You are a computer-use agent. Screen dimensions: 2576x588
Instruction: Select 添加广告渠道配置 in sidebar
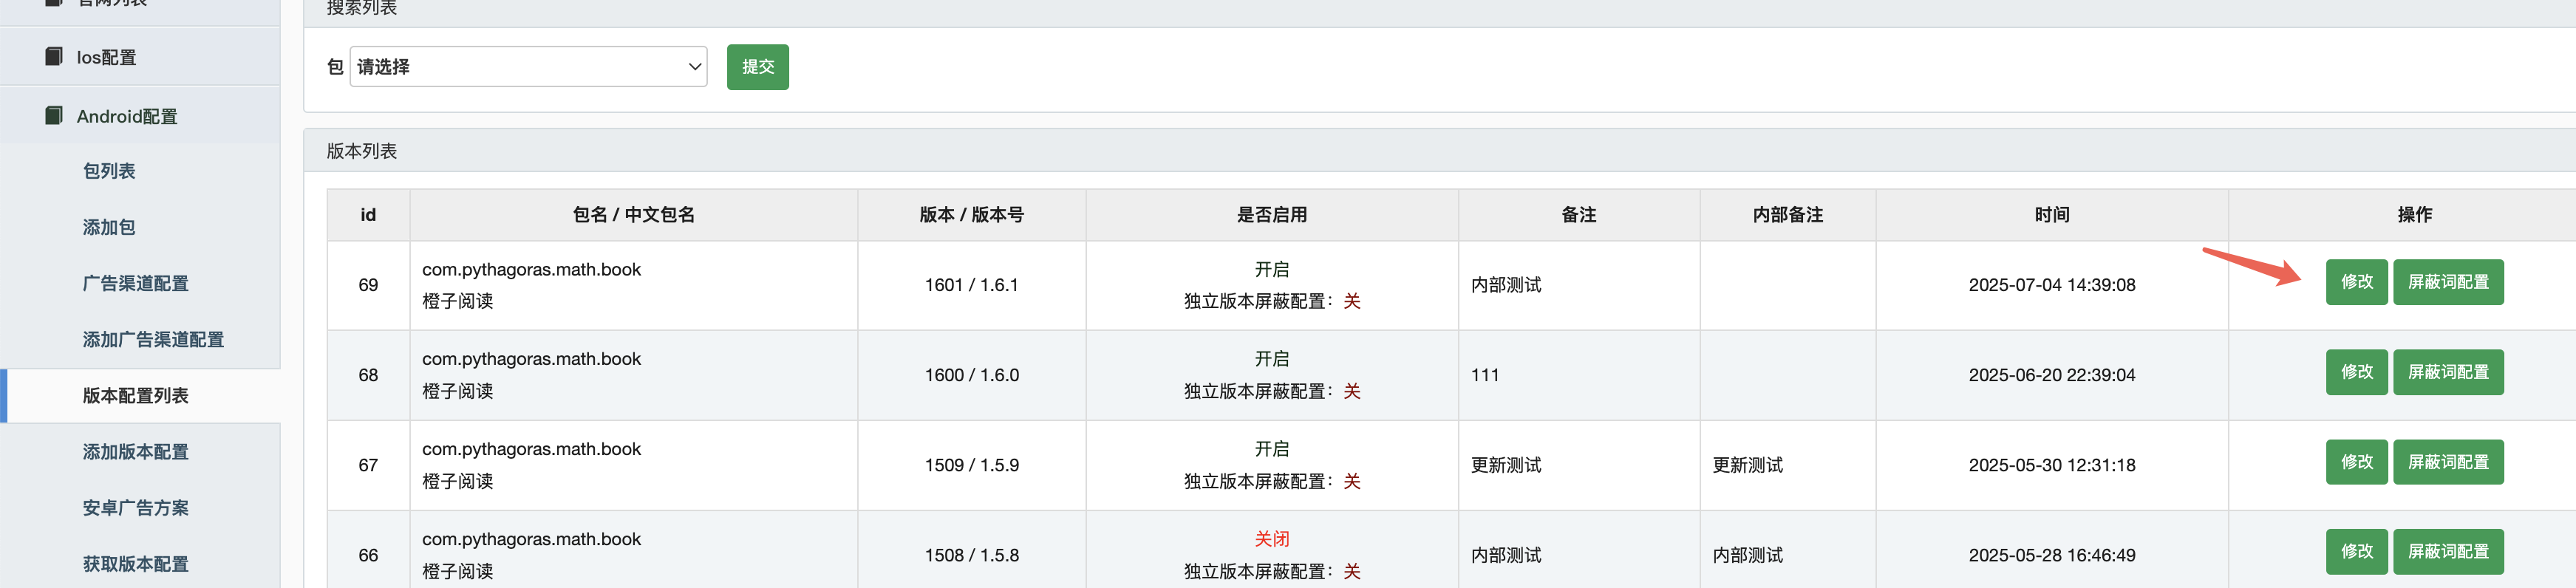coord(153,339)
